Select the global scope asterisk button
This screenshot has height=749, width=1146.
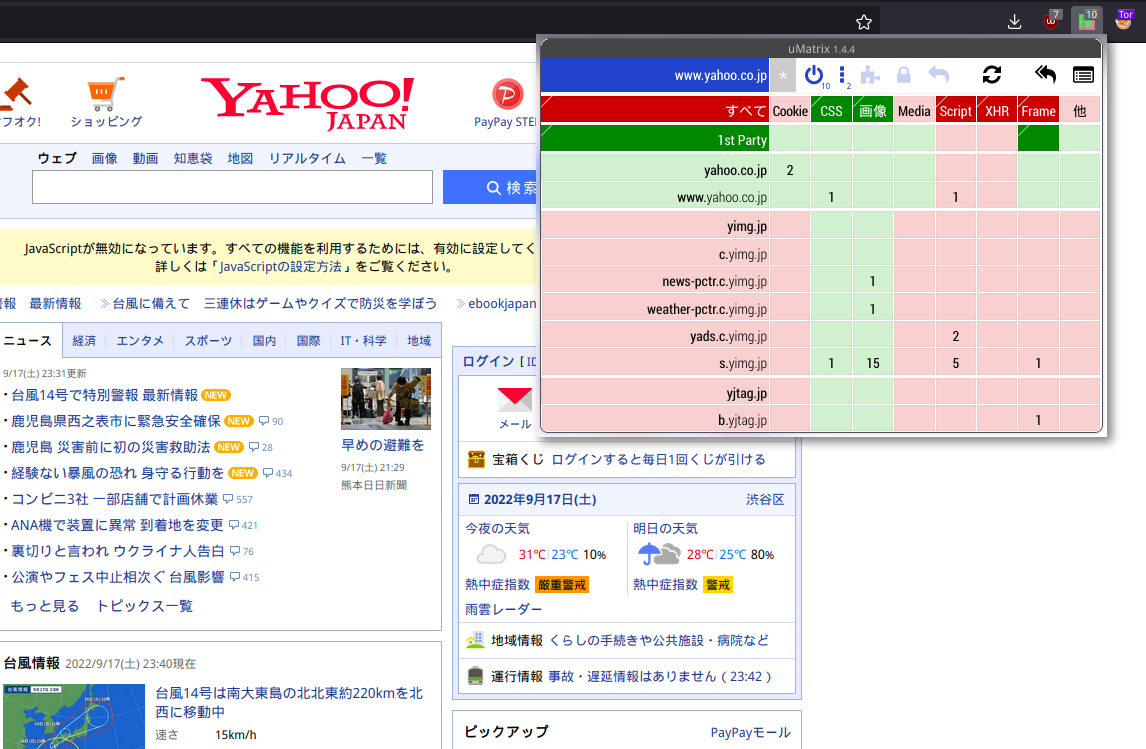pos(783,75)
